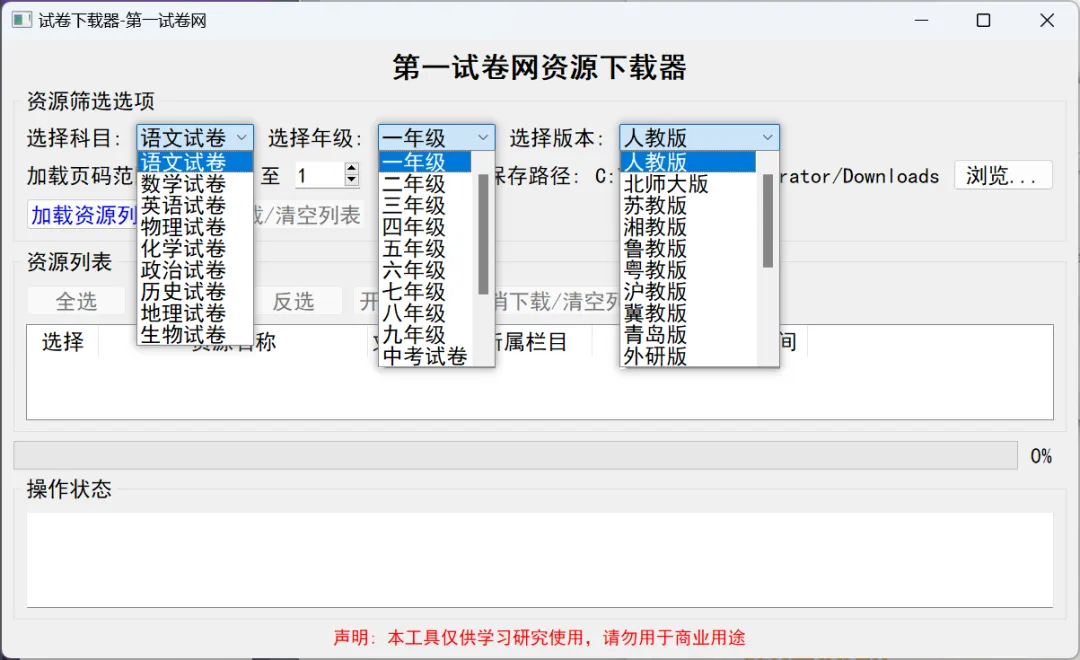Image resolution: width=1080 pixels, height=660 pixels.
Task: Click the application icon in the title bar
Action: point(21,19)
